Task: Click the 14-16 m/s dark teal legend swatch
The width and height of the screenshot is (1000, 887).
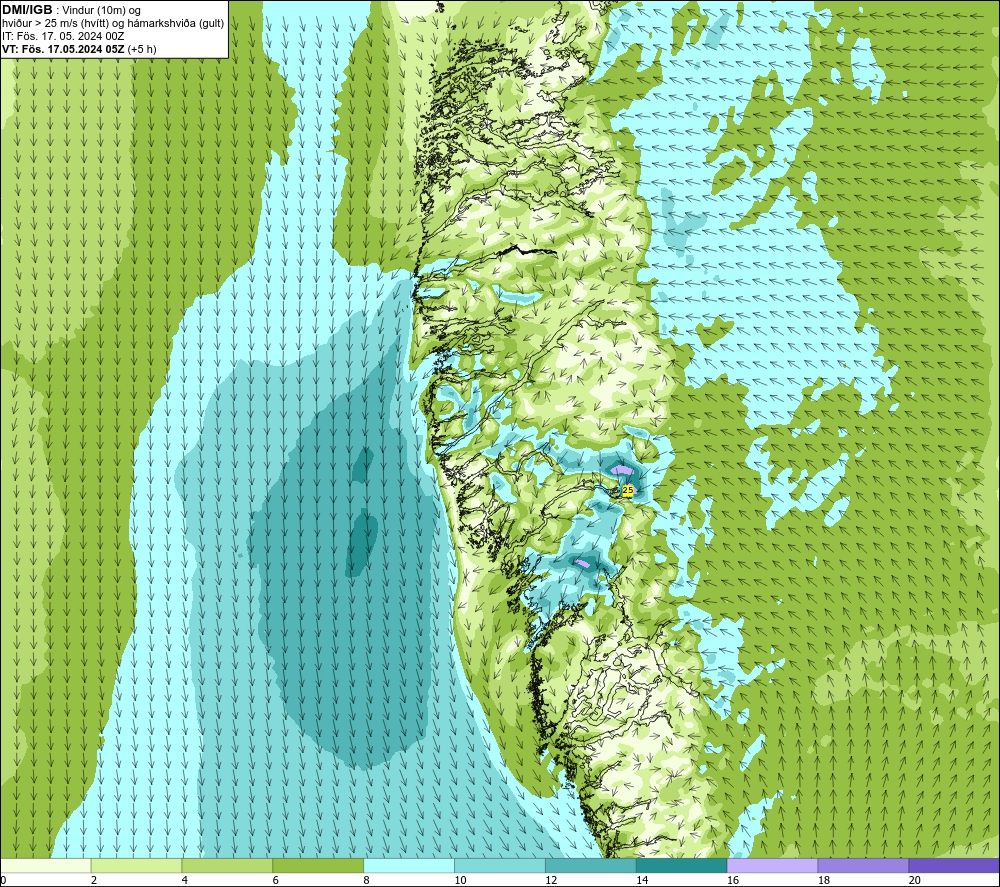Action: pyautogui.click(x=682, y=865)
